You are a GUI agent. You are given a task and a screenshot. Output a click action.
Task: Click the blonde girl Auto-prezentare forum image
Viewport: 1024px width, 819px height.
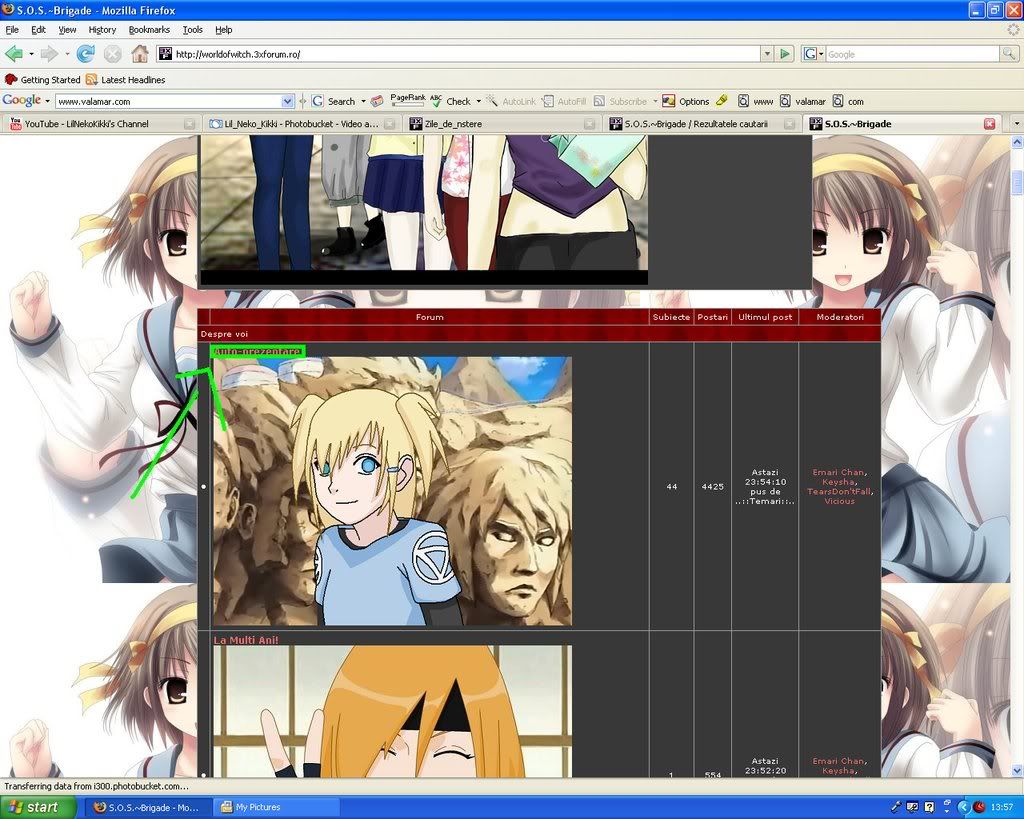[392, 491]
